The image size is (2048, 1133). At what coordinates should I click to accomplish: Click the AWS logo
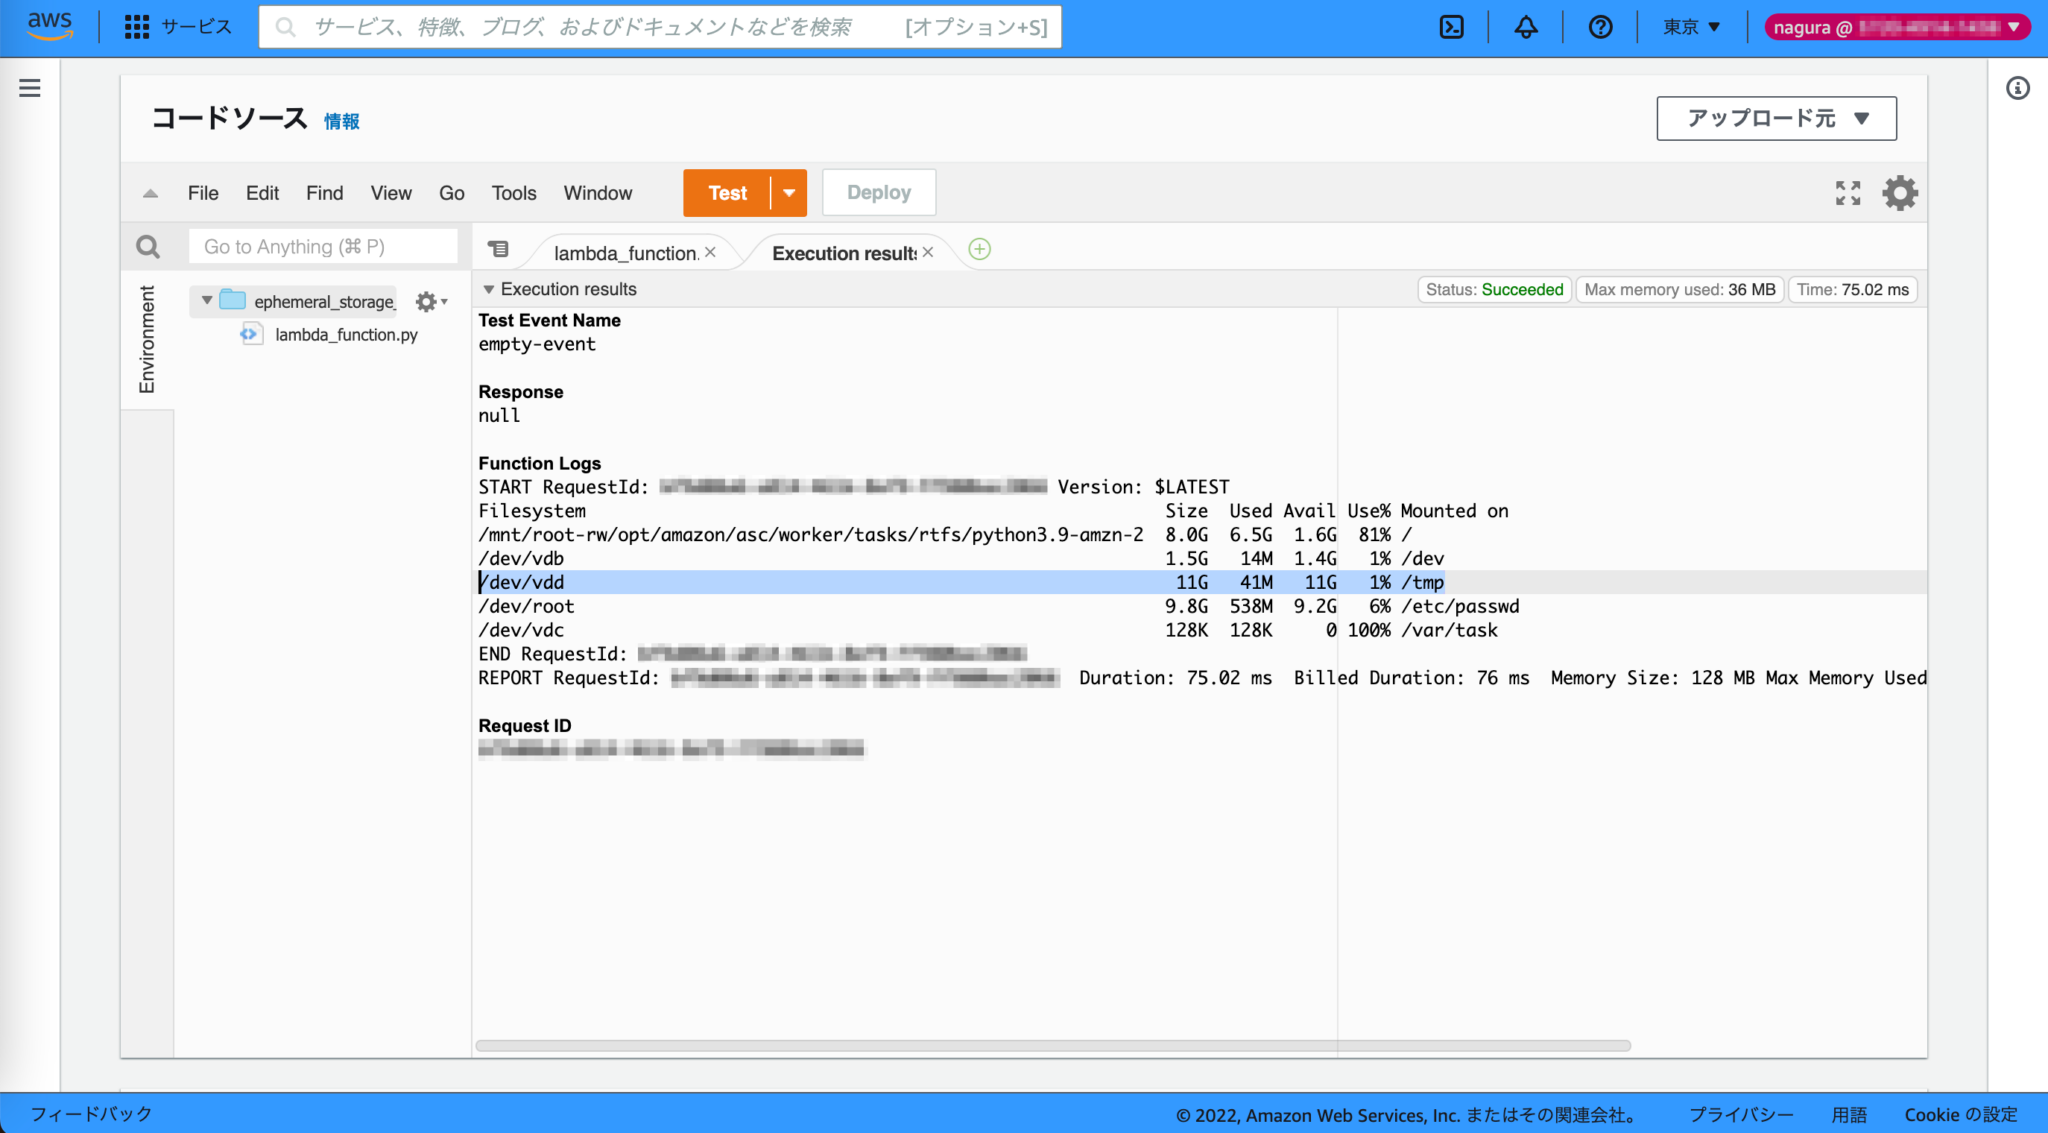coord(48,24)
